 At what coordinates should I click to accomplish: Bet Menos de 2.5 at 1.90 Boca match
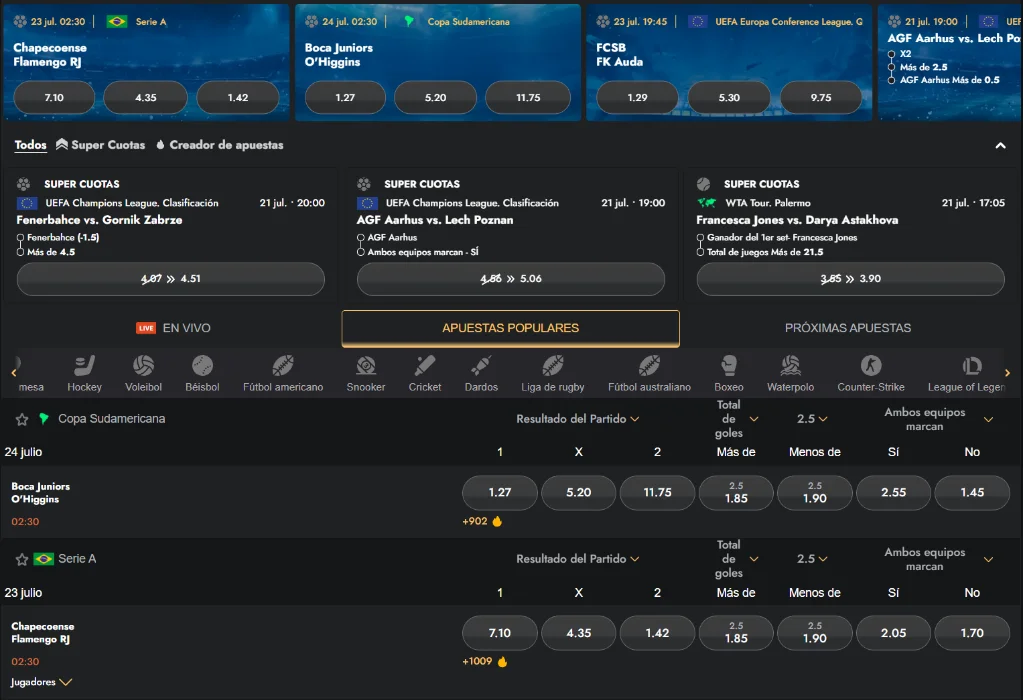tap(815, 493)
